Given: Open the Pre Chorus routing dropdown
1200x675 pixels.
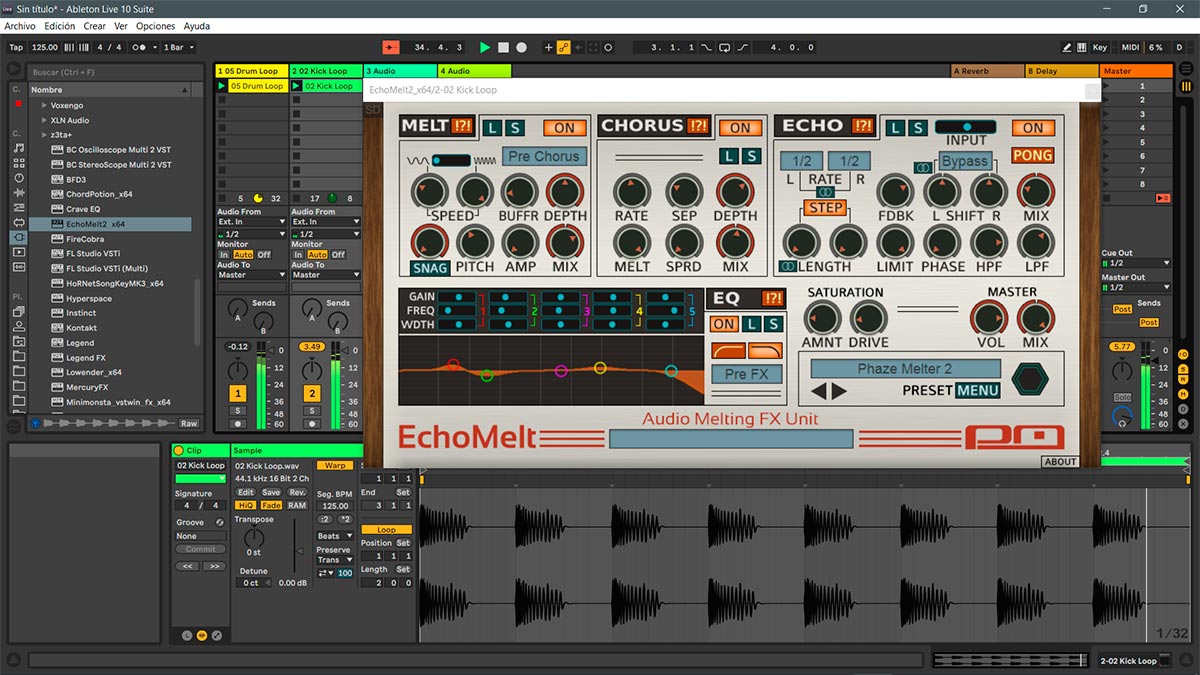Looking at the screenshot, I should pos(544,156).
